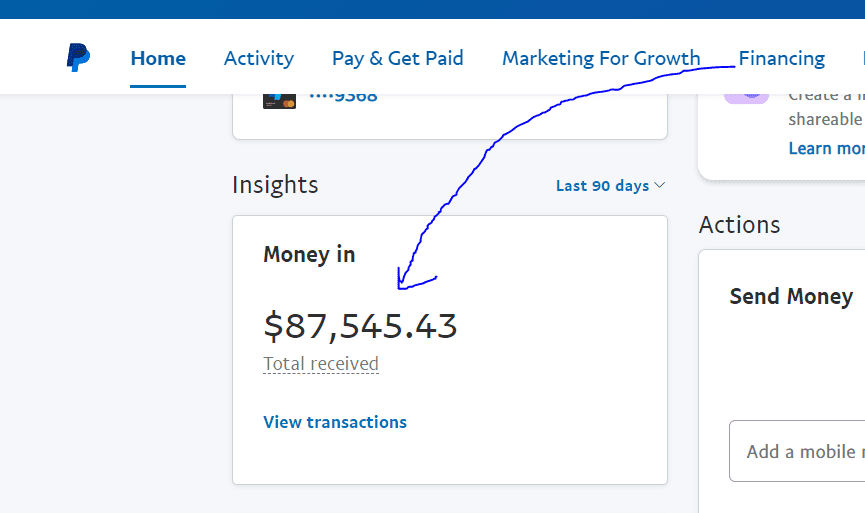Viewport: 865px width, 513px height.
Task: Show the Total received tooltip text
Action: coord(321,364)
